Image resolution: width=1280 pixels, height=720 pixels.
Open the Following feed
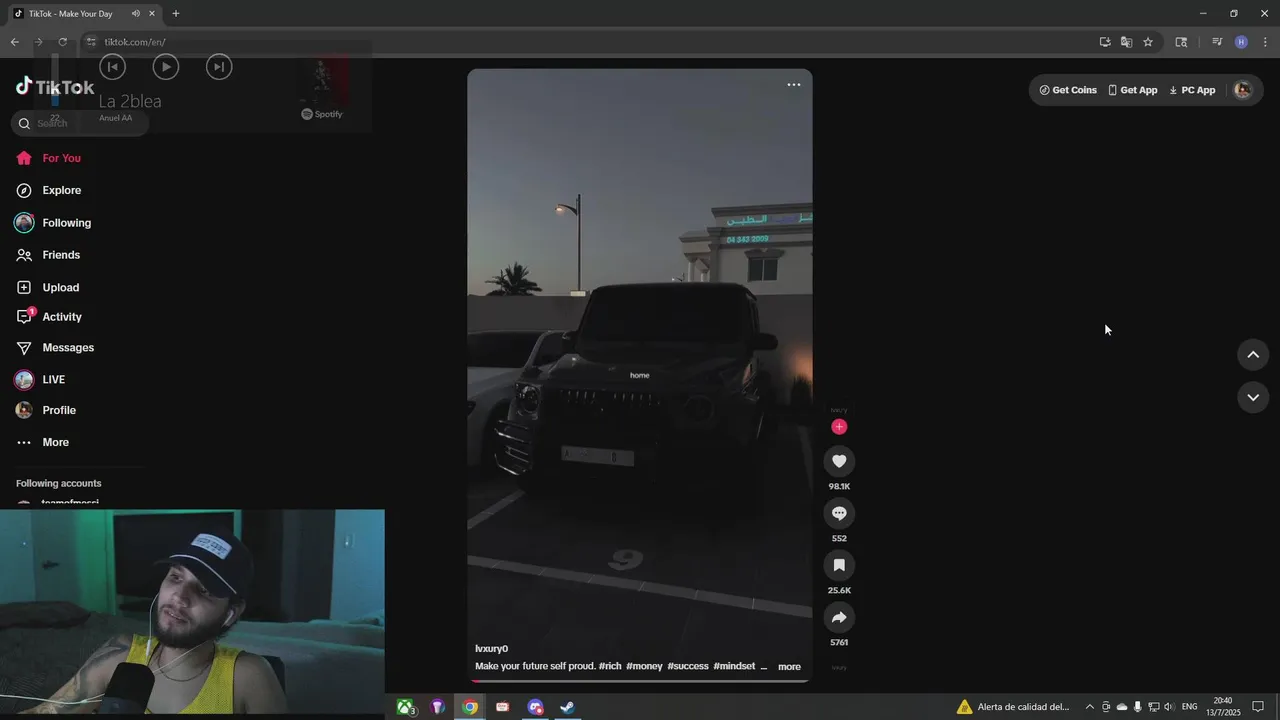(x=53, y=223)
